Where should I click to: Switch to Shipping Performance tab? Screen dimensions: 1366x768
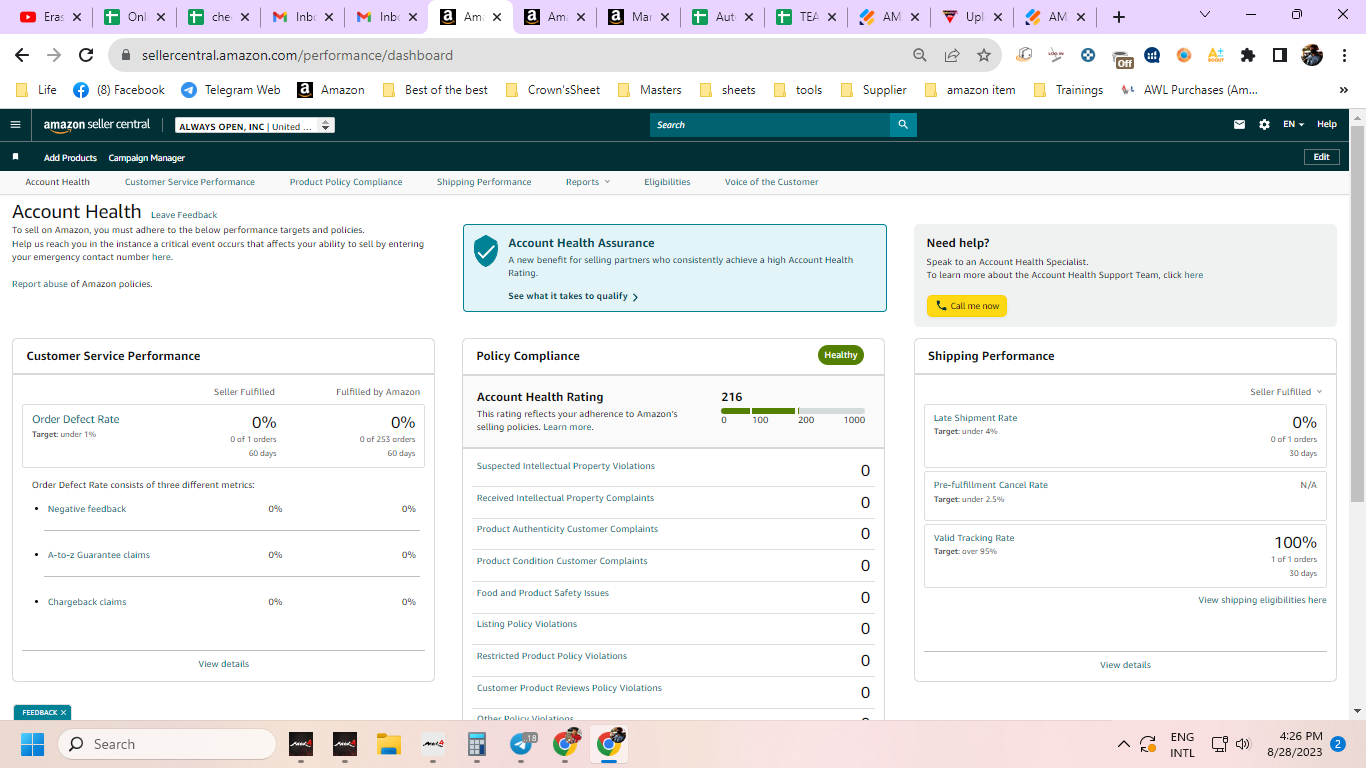(484, 182)
